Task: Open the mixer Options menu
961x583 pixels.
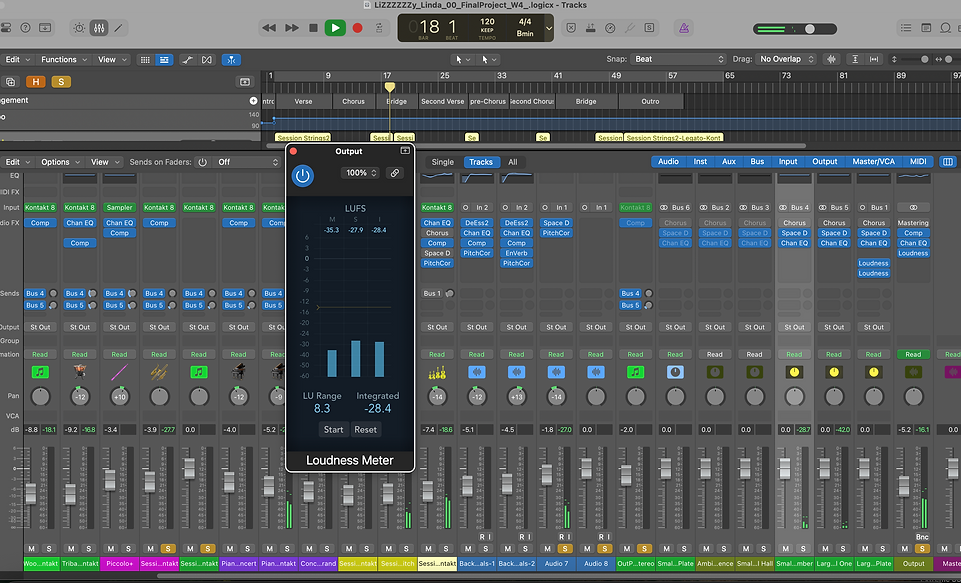Action: point(60,162)
